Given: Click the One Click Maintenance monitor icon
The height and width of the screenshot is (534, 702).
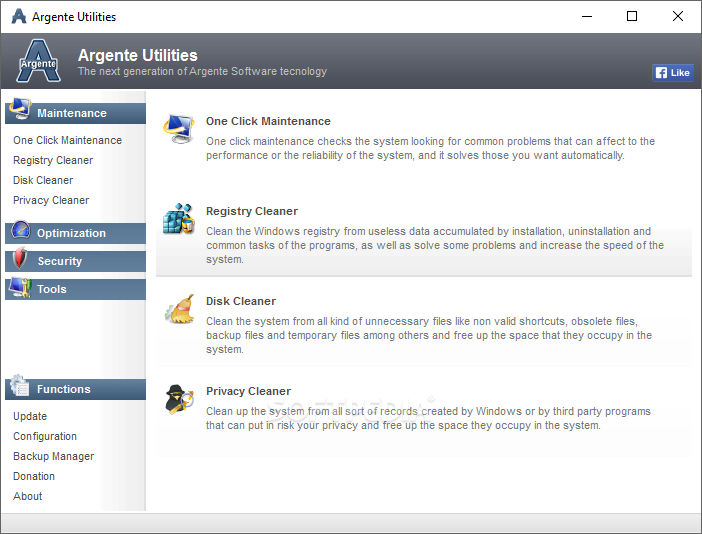Looking at the screenshot, I should click(x=179, y=129).
